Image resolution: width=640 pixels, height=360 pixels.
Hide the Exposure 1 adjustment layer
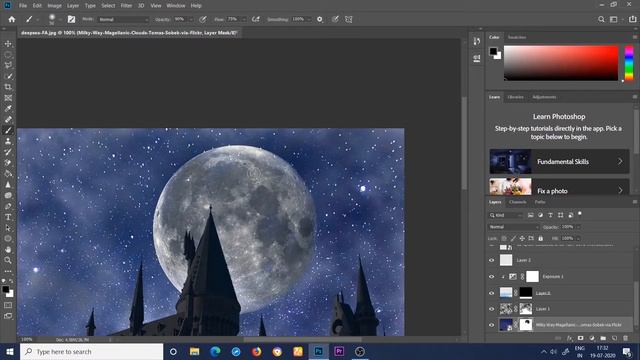coord(491,276)
